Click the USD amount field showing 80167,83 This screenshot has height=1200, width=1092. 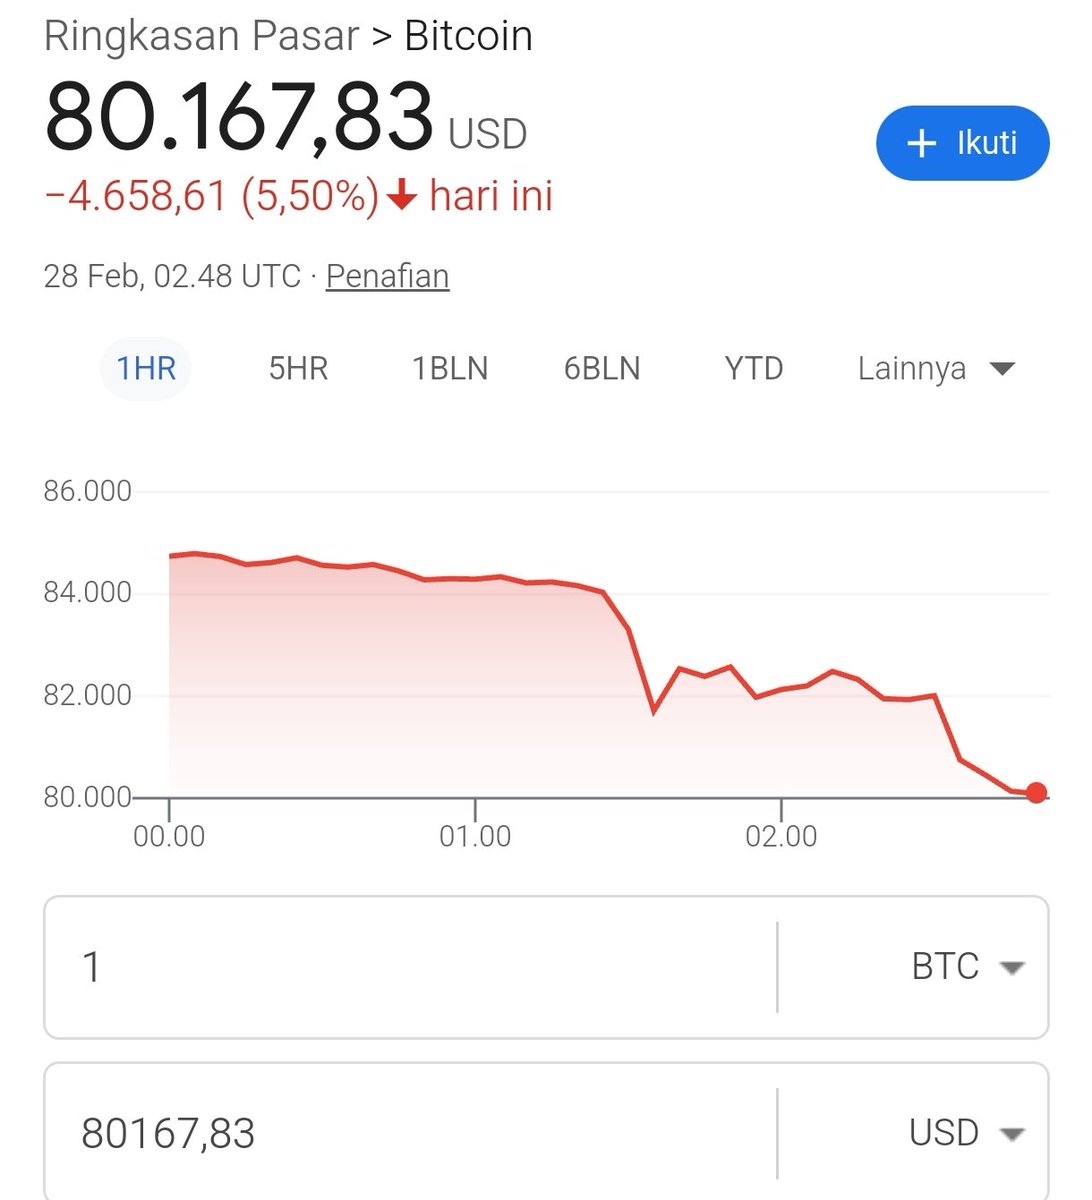410,1133
